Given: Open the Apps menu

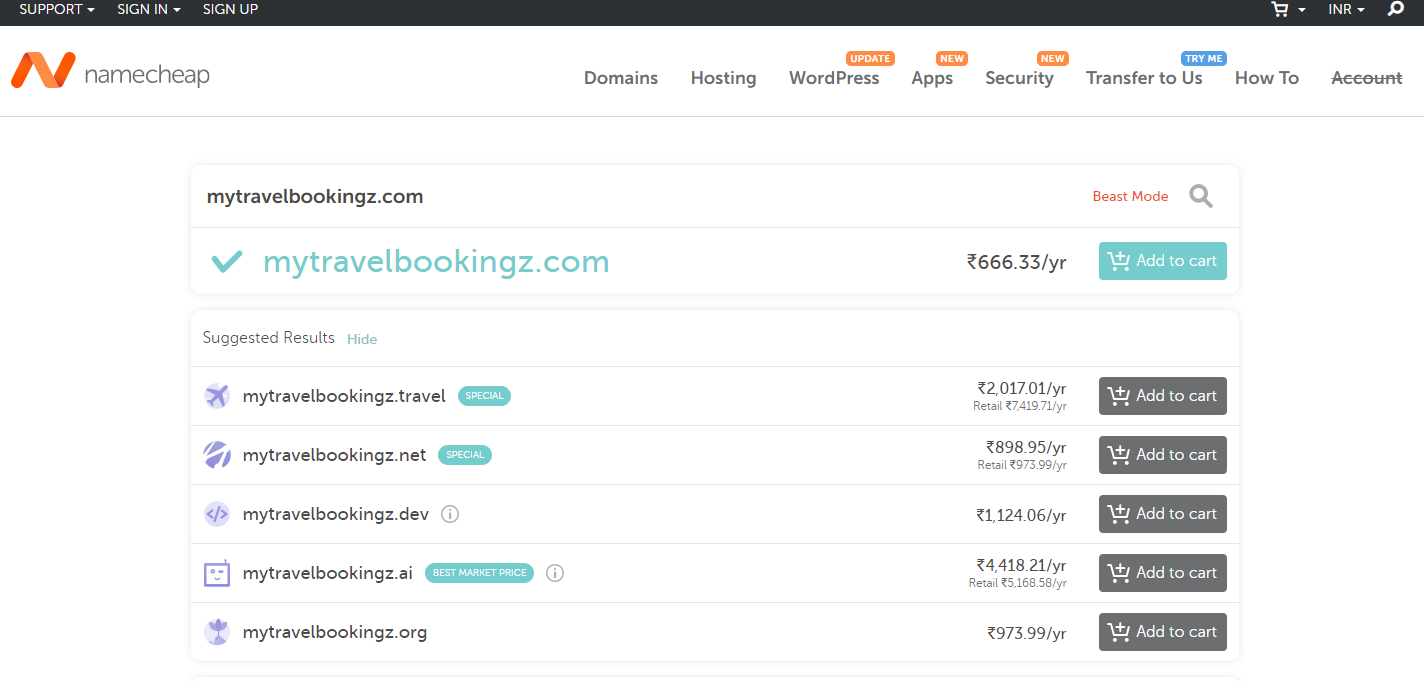Looking at the screenshot, I should [x=932, y=78].
